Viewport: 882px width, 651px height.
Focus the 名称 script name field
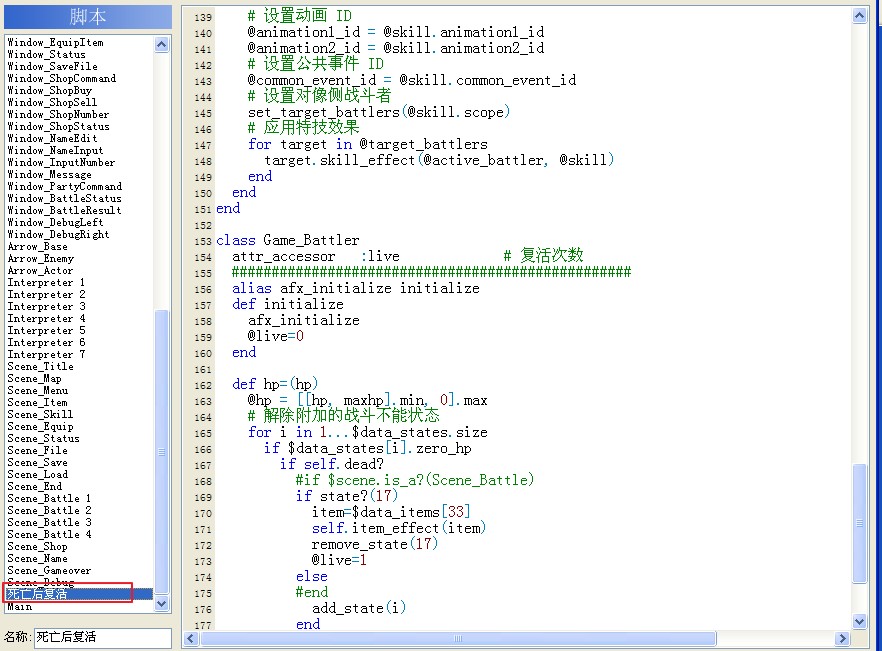pyautogui.click(x=102, y=637)
